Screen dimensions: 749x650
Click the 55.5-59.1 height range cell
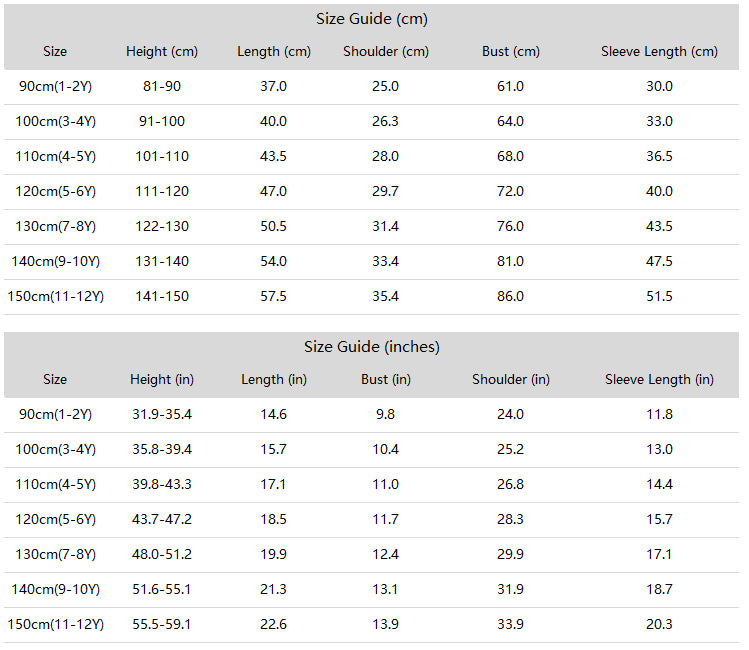[x=162, y=624]
